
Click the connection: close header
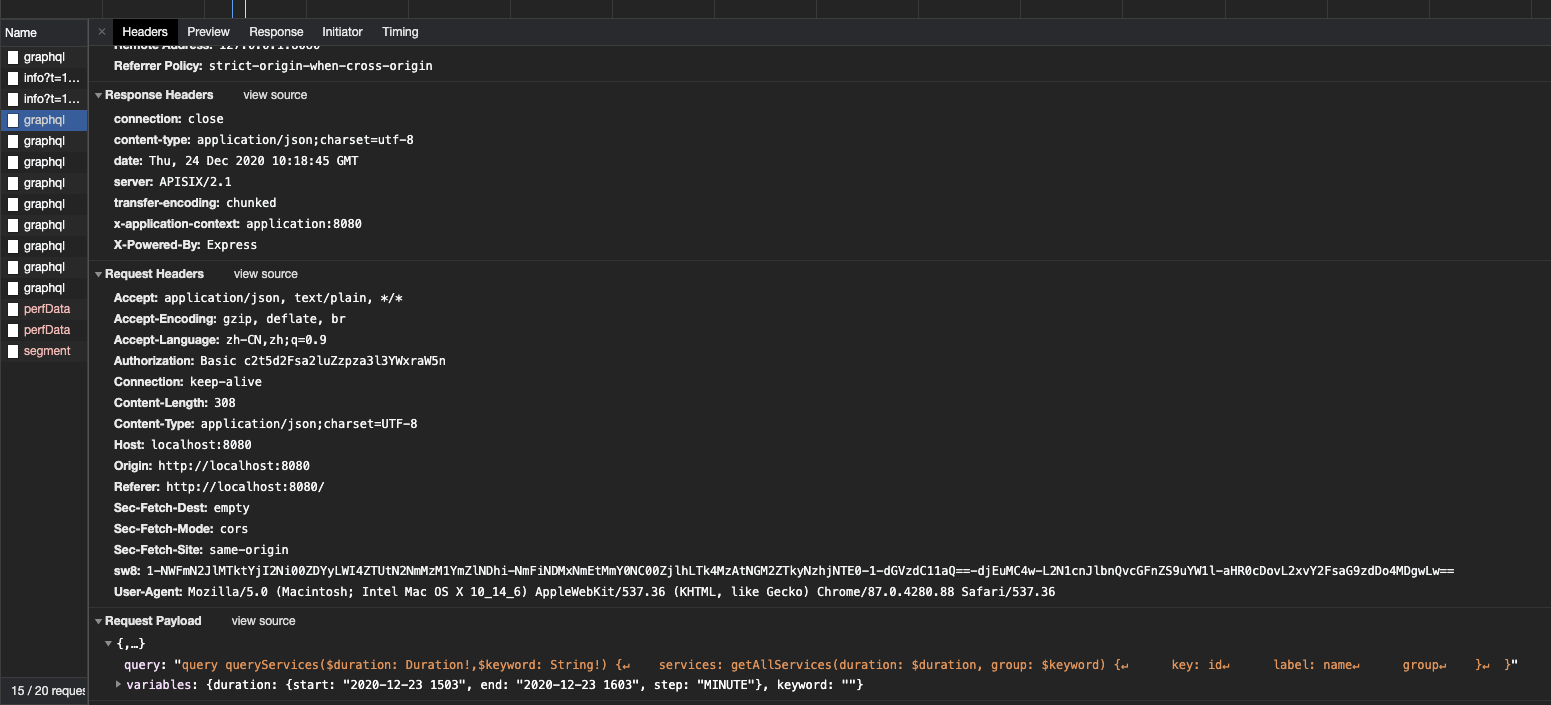point(169,119)
